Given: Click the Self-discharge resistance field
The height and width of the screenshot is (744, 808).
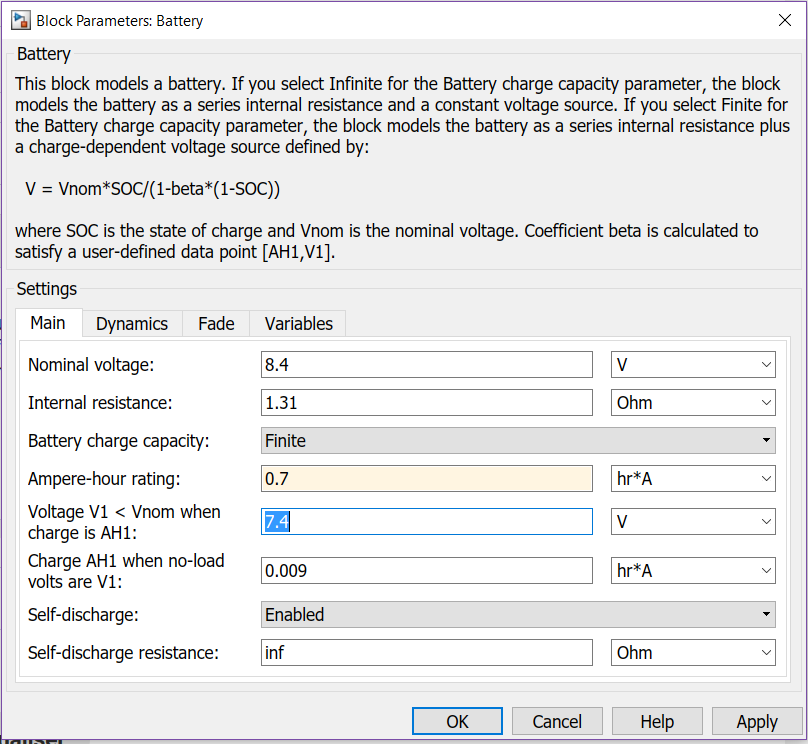Looking at the screenshot, I should [x=426, y=653].
